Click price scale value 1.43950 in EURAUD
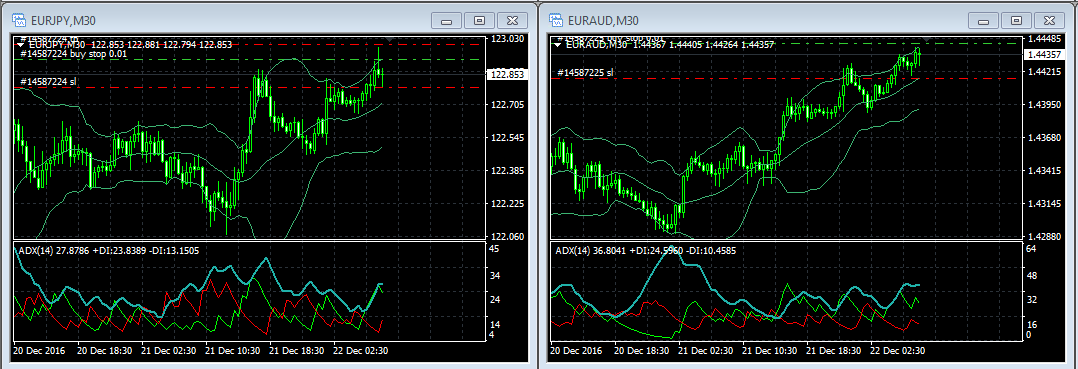This screenshot has height=369, width=1078. pos(1046,104)
